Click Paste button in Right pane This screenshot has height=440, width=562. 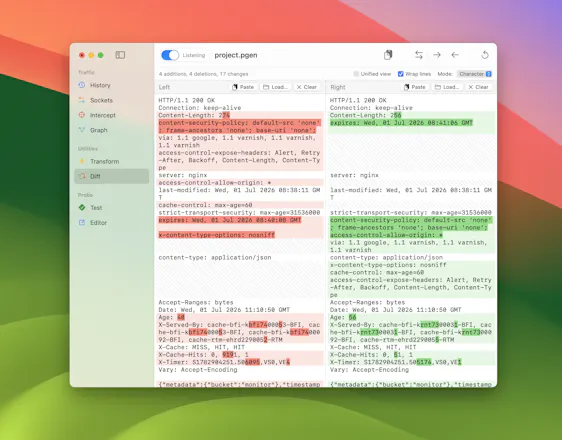pyautogui.click(x=415, y=87)
